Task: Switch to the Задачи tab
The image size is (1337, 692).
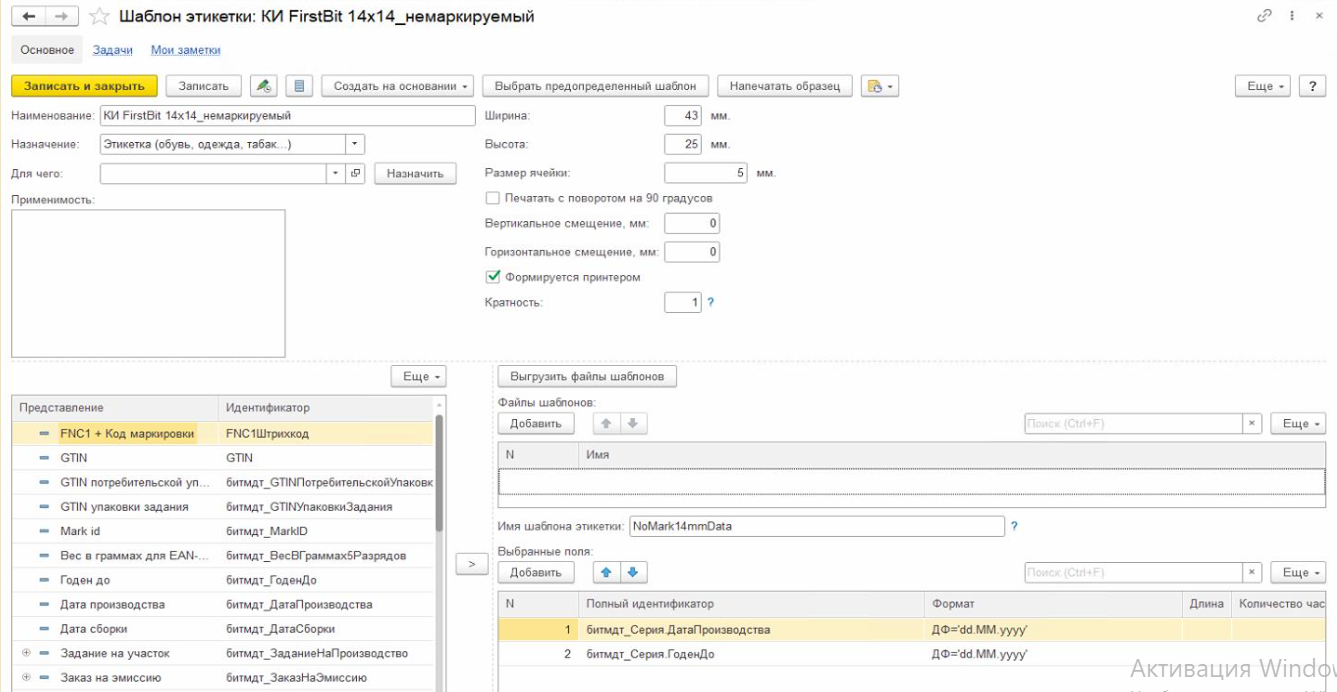Action: (x=113, y=50)
